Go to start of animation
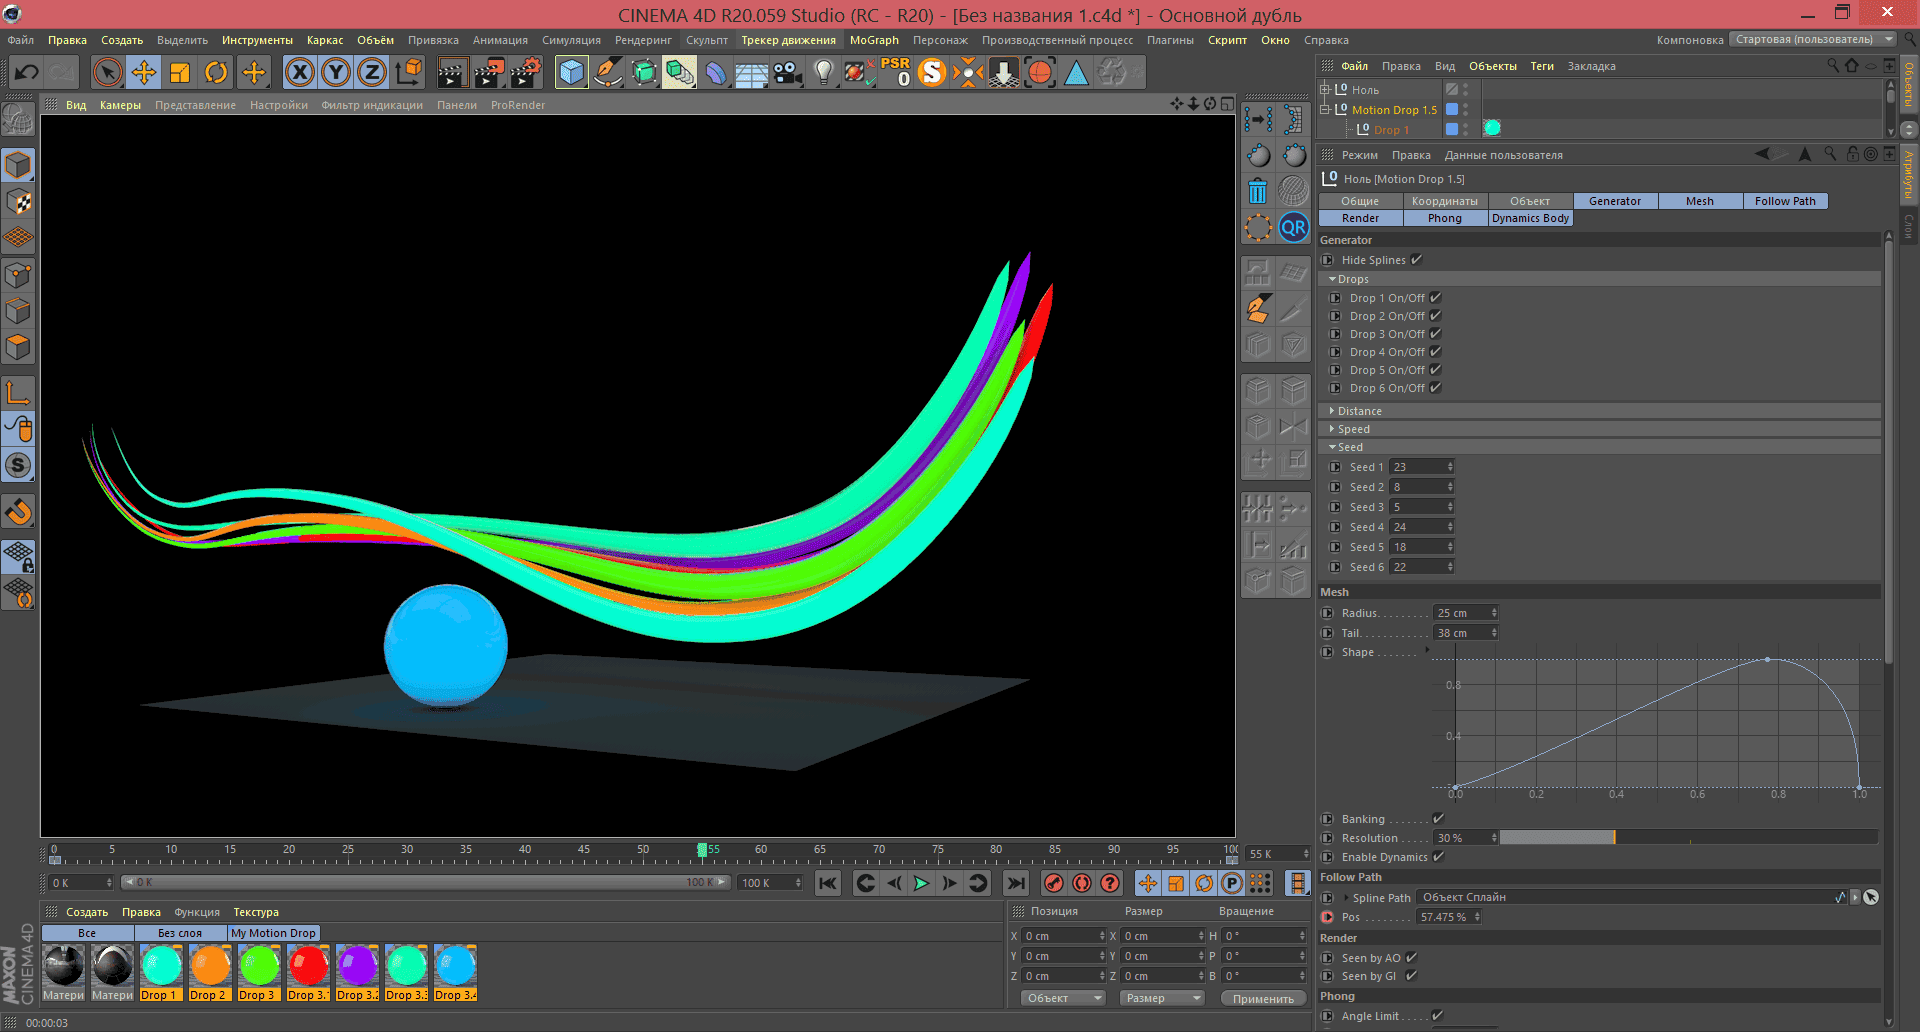The width and height of the screenshot is (1920, 1032). pyautogui.click(x=827, y=883)
